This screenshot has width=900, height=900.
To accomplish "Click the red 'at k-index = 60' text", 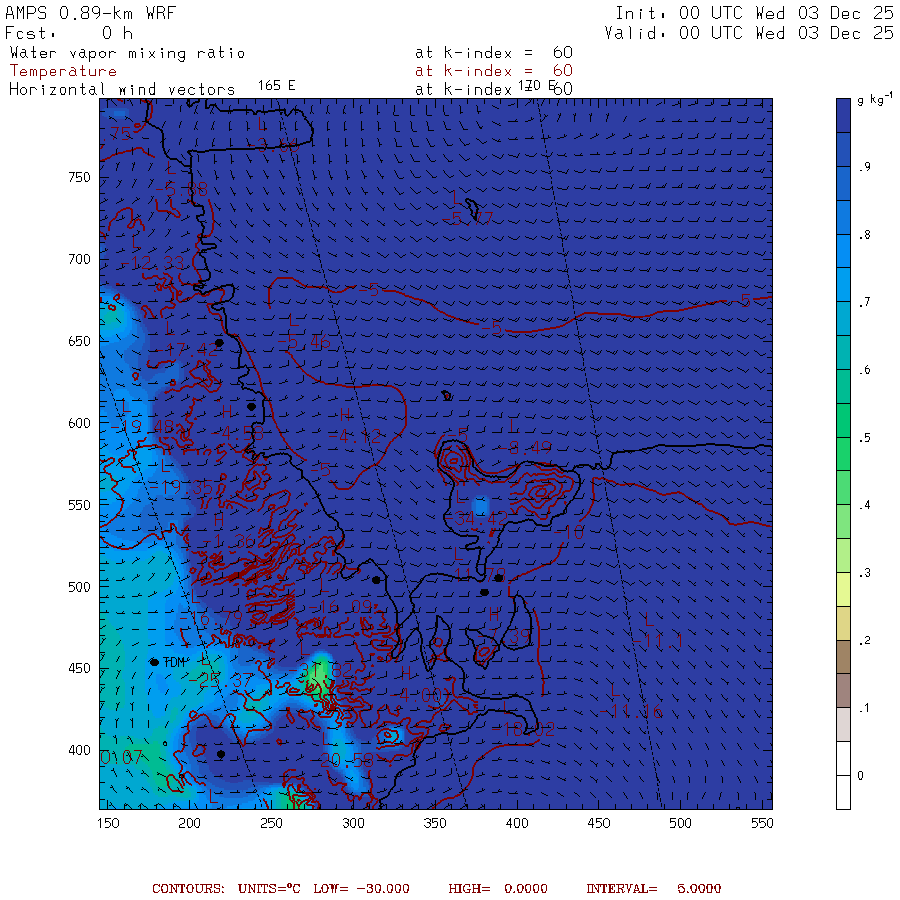I will tap(494, 71).
